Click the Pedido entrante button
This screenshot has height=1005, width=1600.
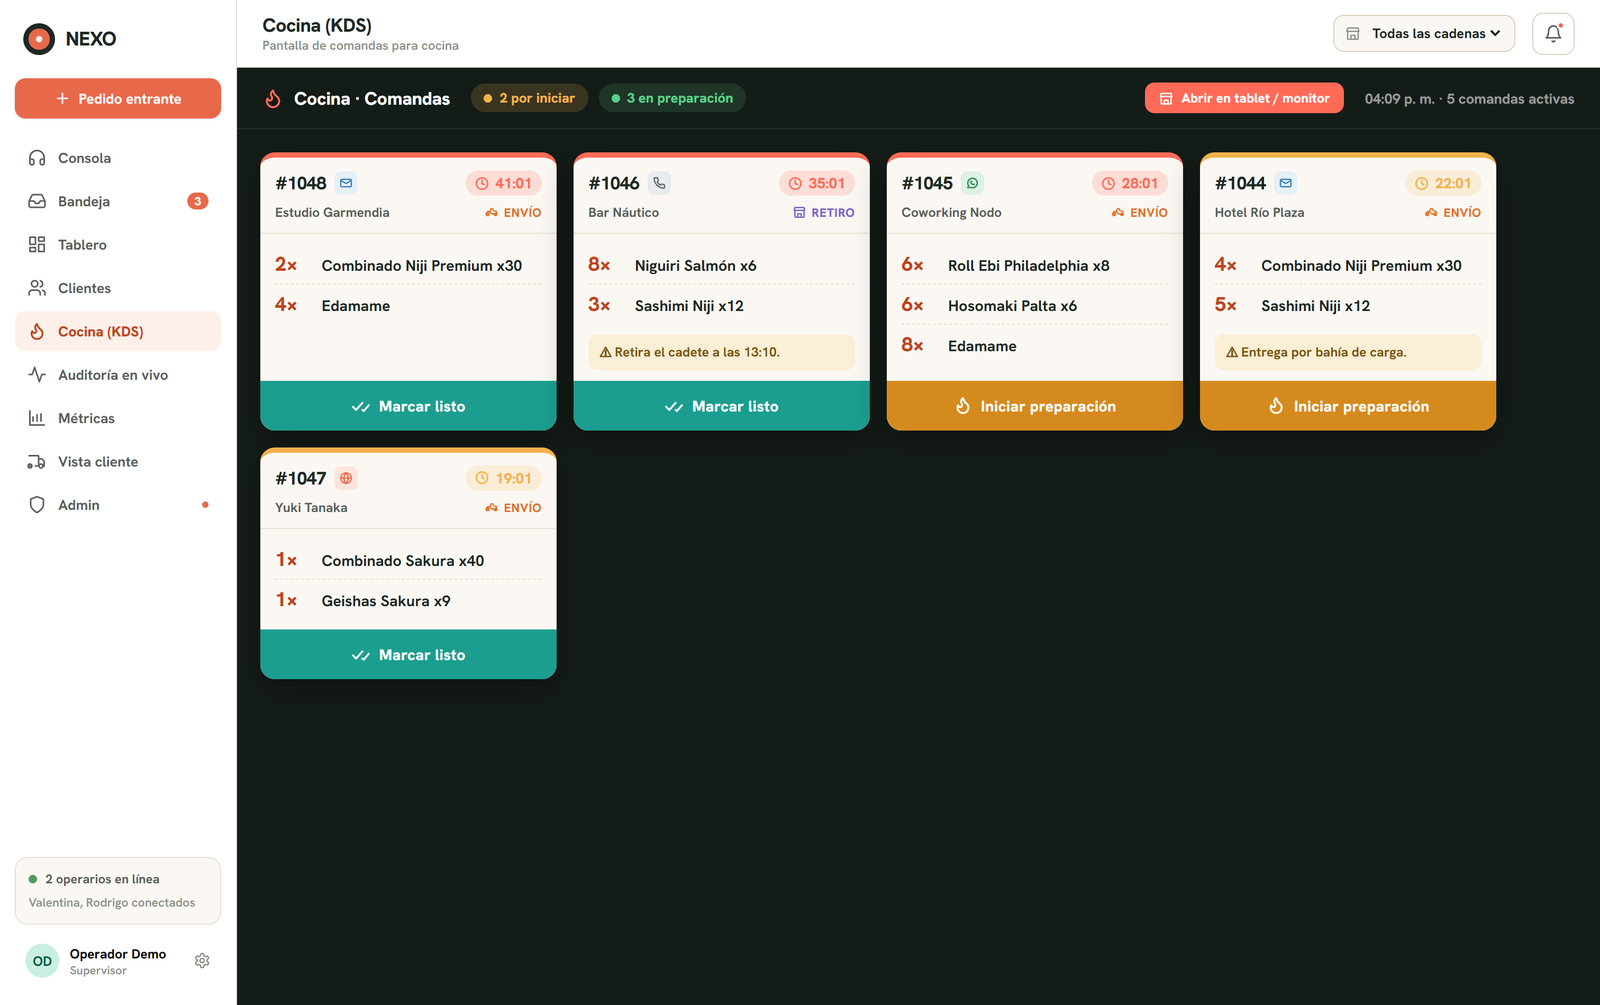pyautogui.click(x=118, y=98)
